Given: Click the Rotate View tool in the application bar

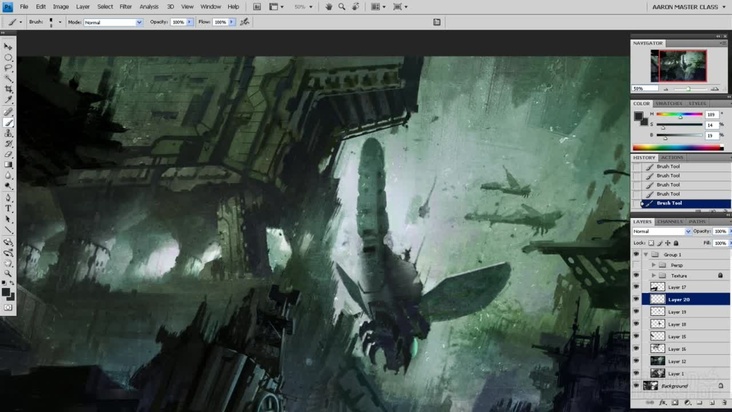Looking at the screenshot, I should pos(356,7).
